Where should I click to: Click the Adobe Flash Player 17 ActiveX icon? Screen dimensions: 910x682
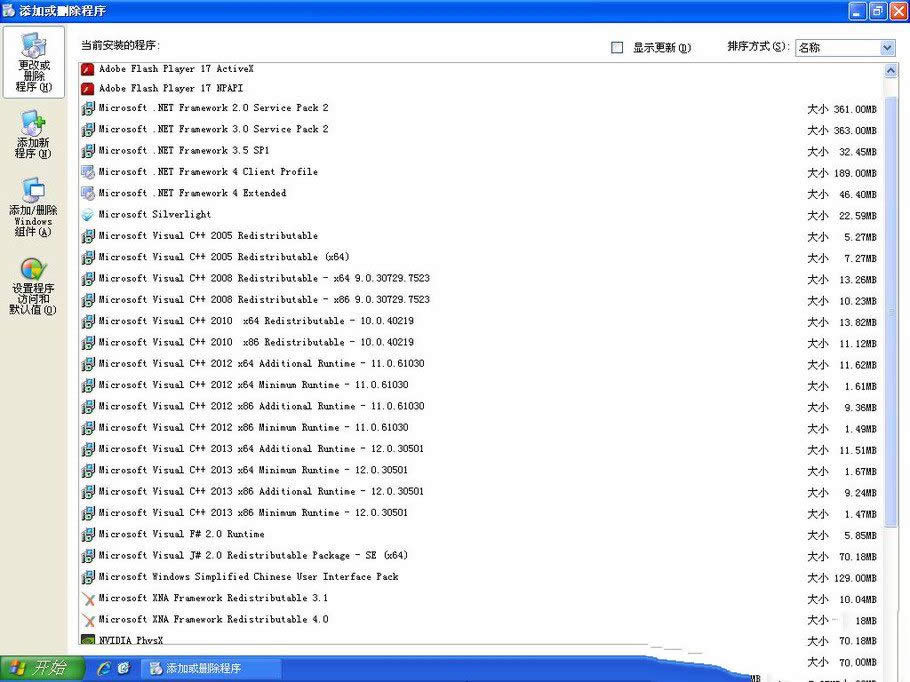[x=88, y=68]
